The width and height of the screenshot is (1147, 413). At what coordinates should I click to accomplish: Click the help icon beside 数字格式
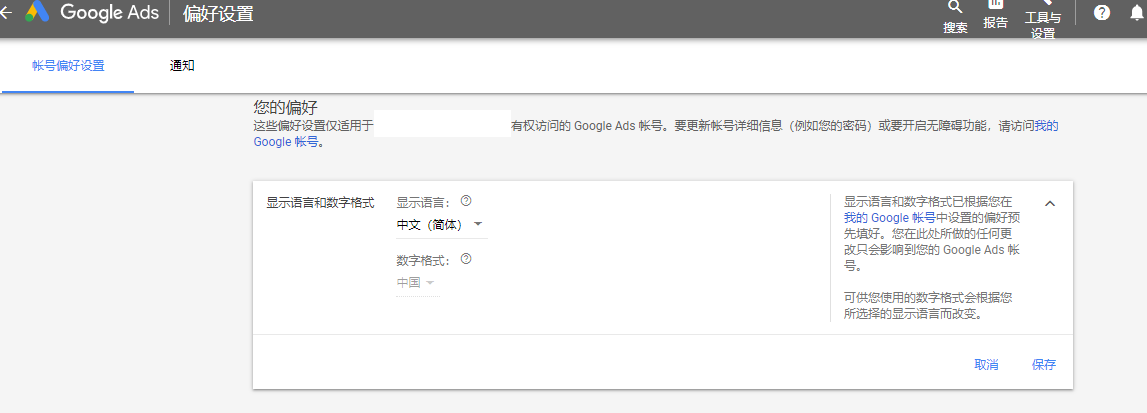[466, 259]
